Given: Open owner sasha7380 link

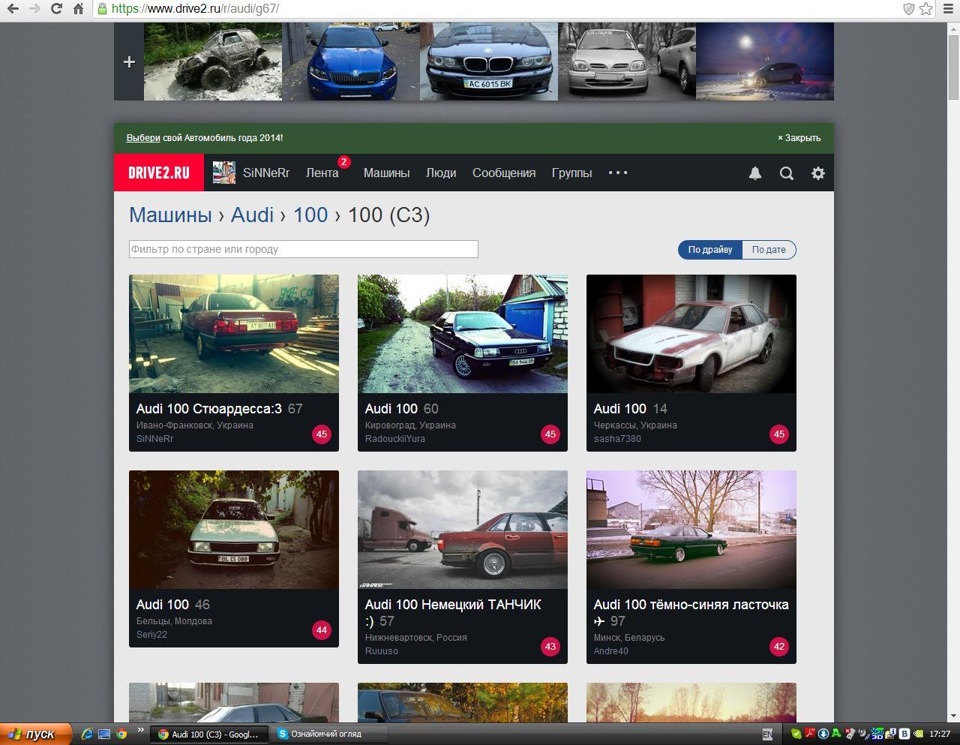Looking at the screenshot, I should [x=617, y=438].
